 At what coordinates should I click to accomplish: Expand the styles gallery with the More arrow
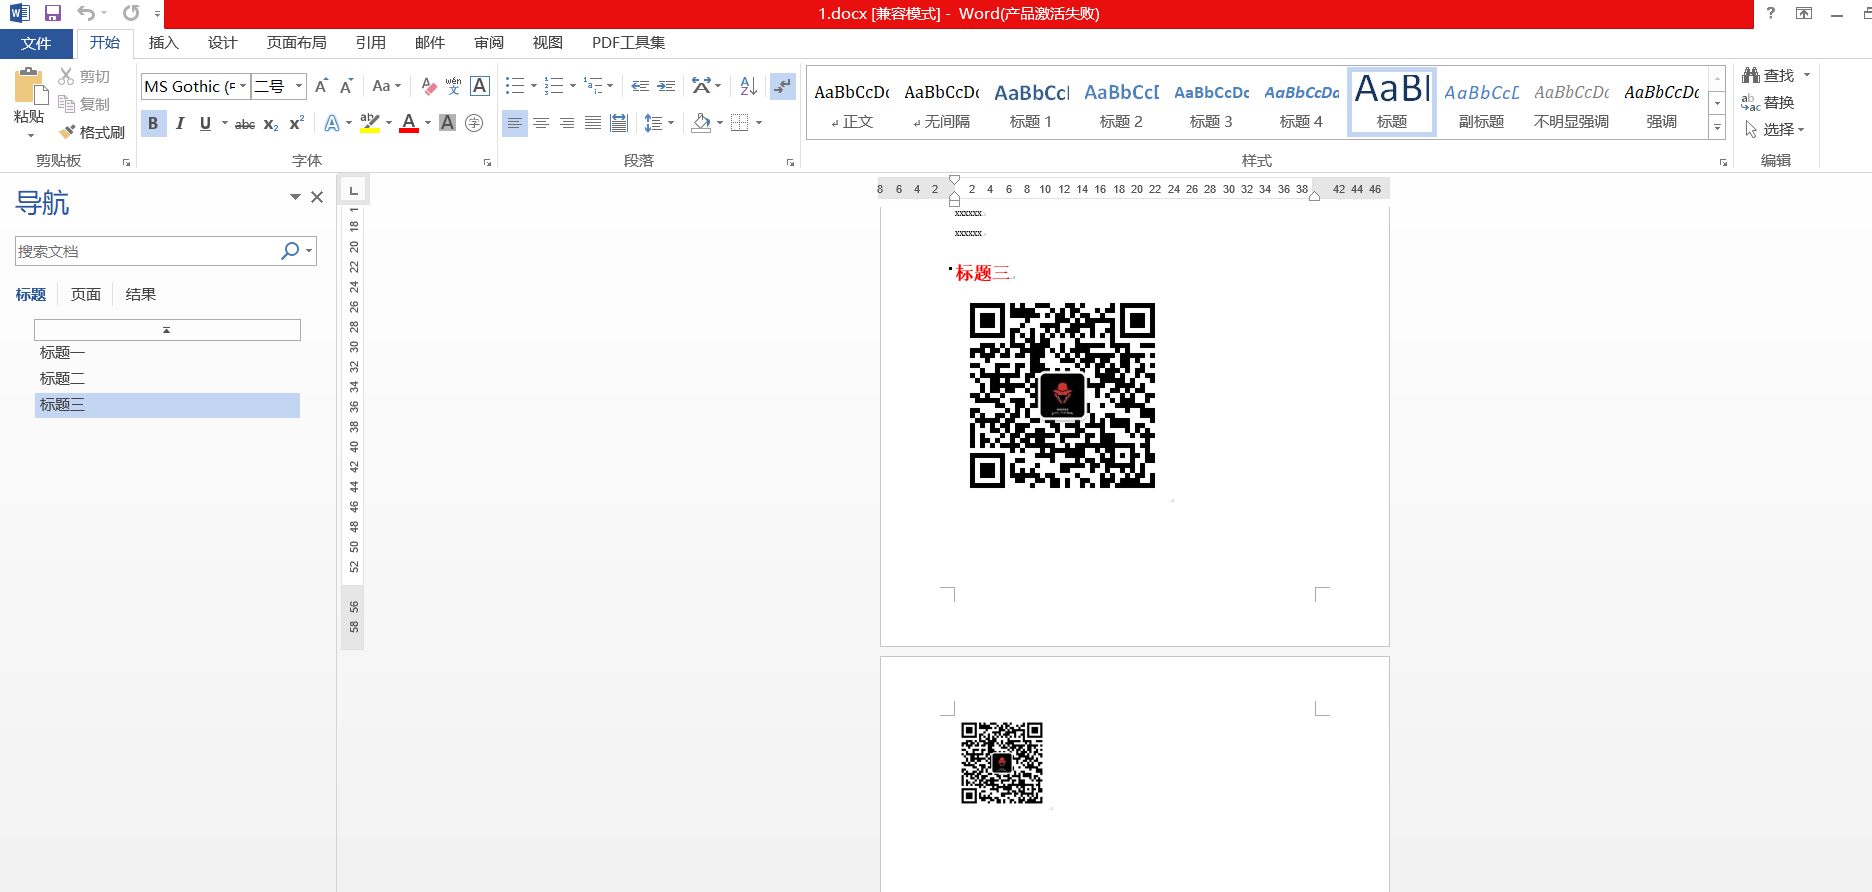[1717, 128]
